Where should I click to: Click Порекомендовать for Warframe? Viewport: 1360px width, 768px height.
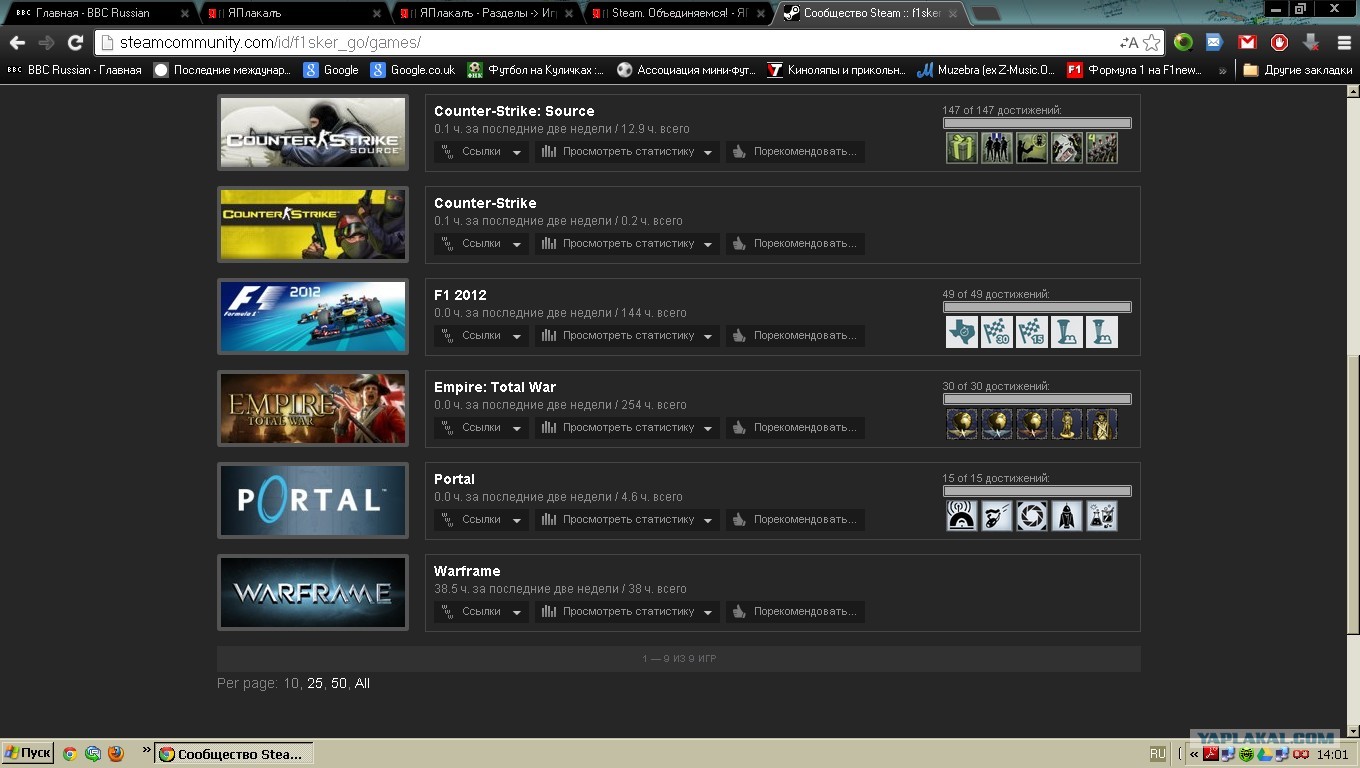tap(795, 612)
